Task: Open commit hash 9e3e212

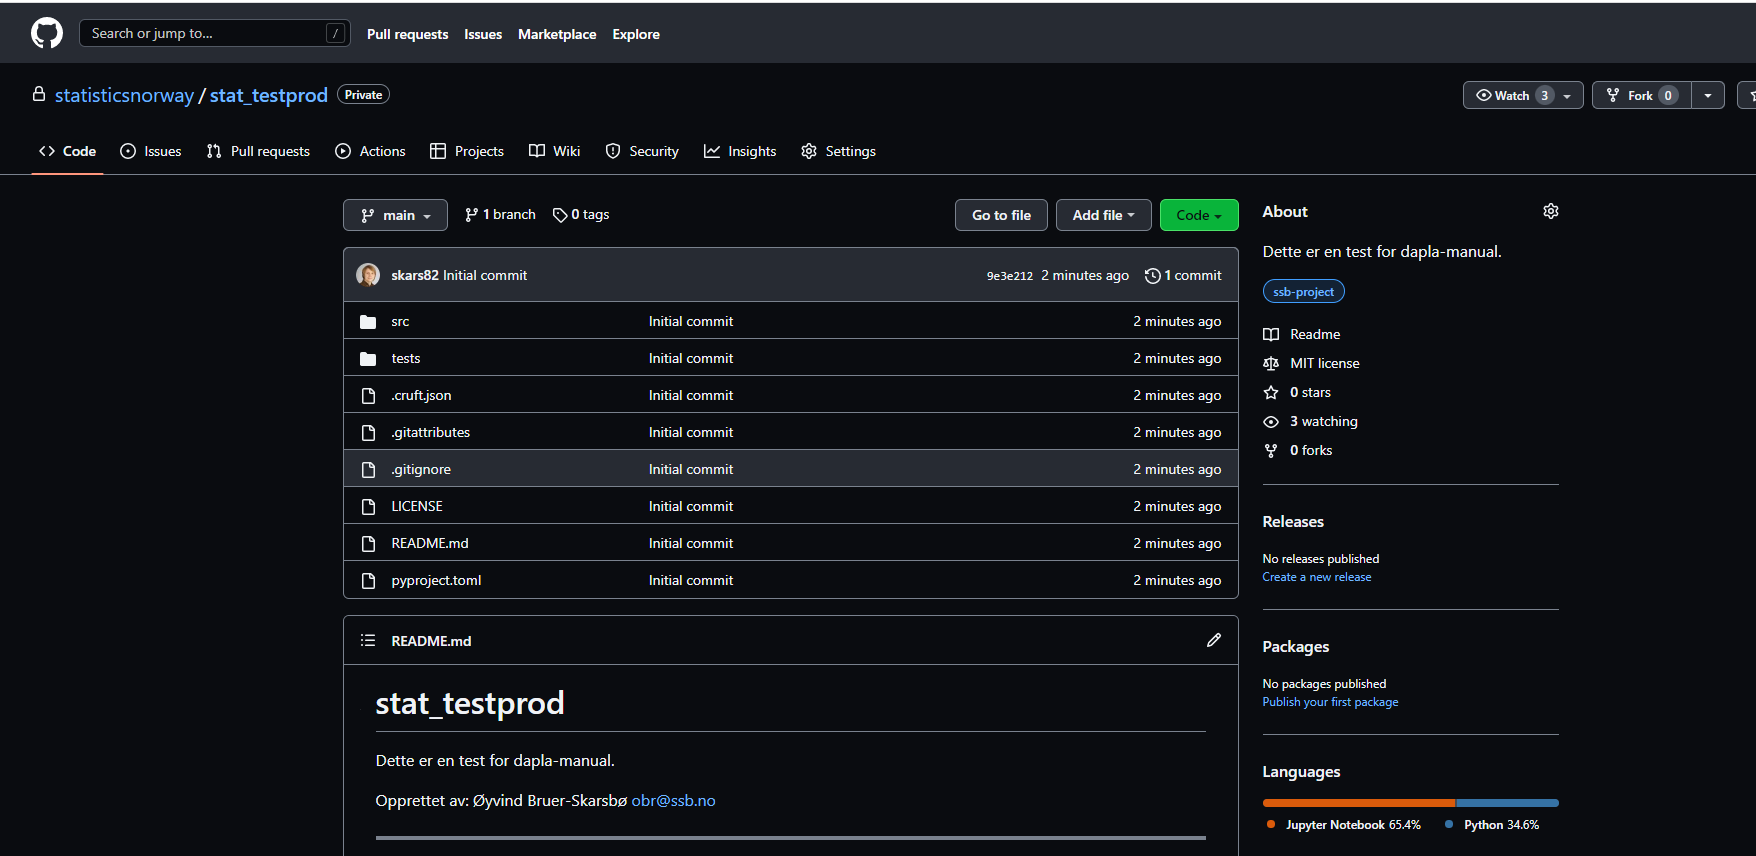Action: (x=1009, y=276)
